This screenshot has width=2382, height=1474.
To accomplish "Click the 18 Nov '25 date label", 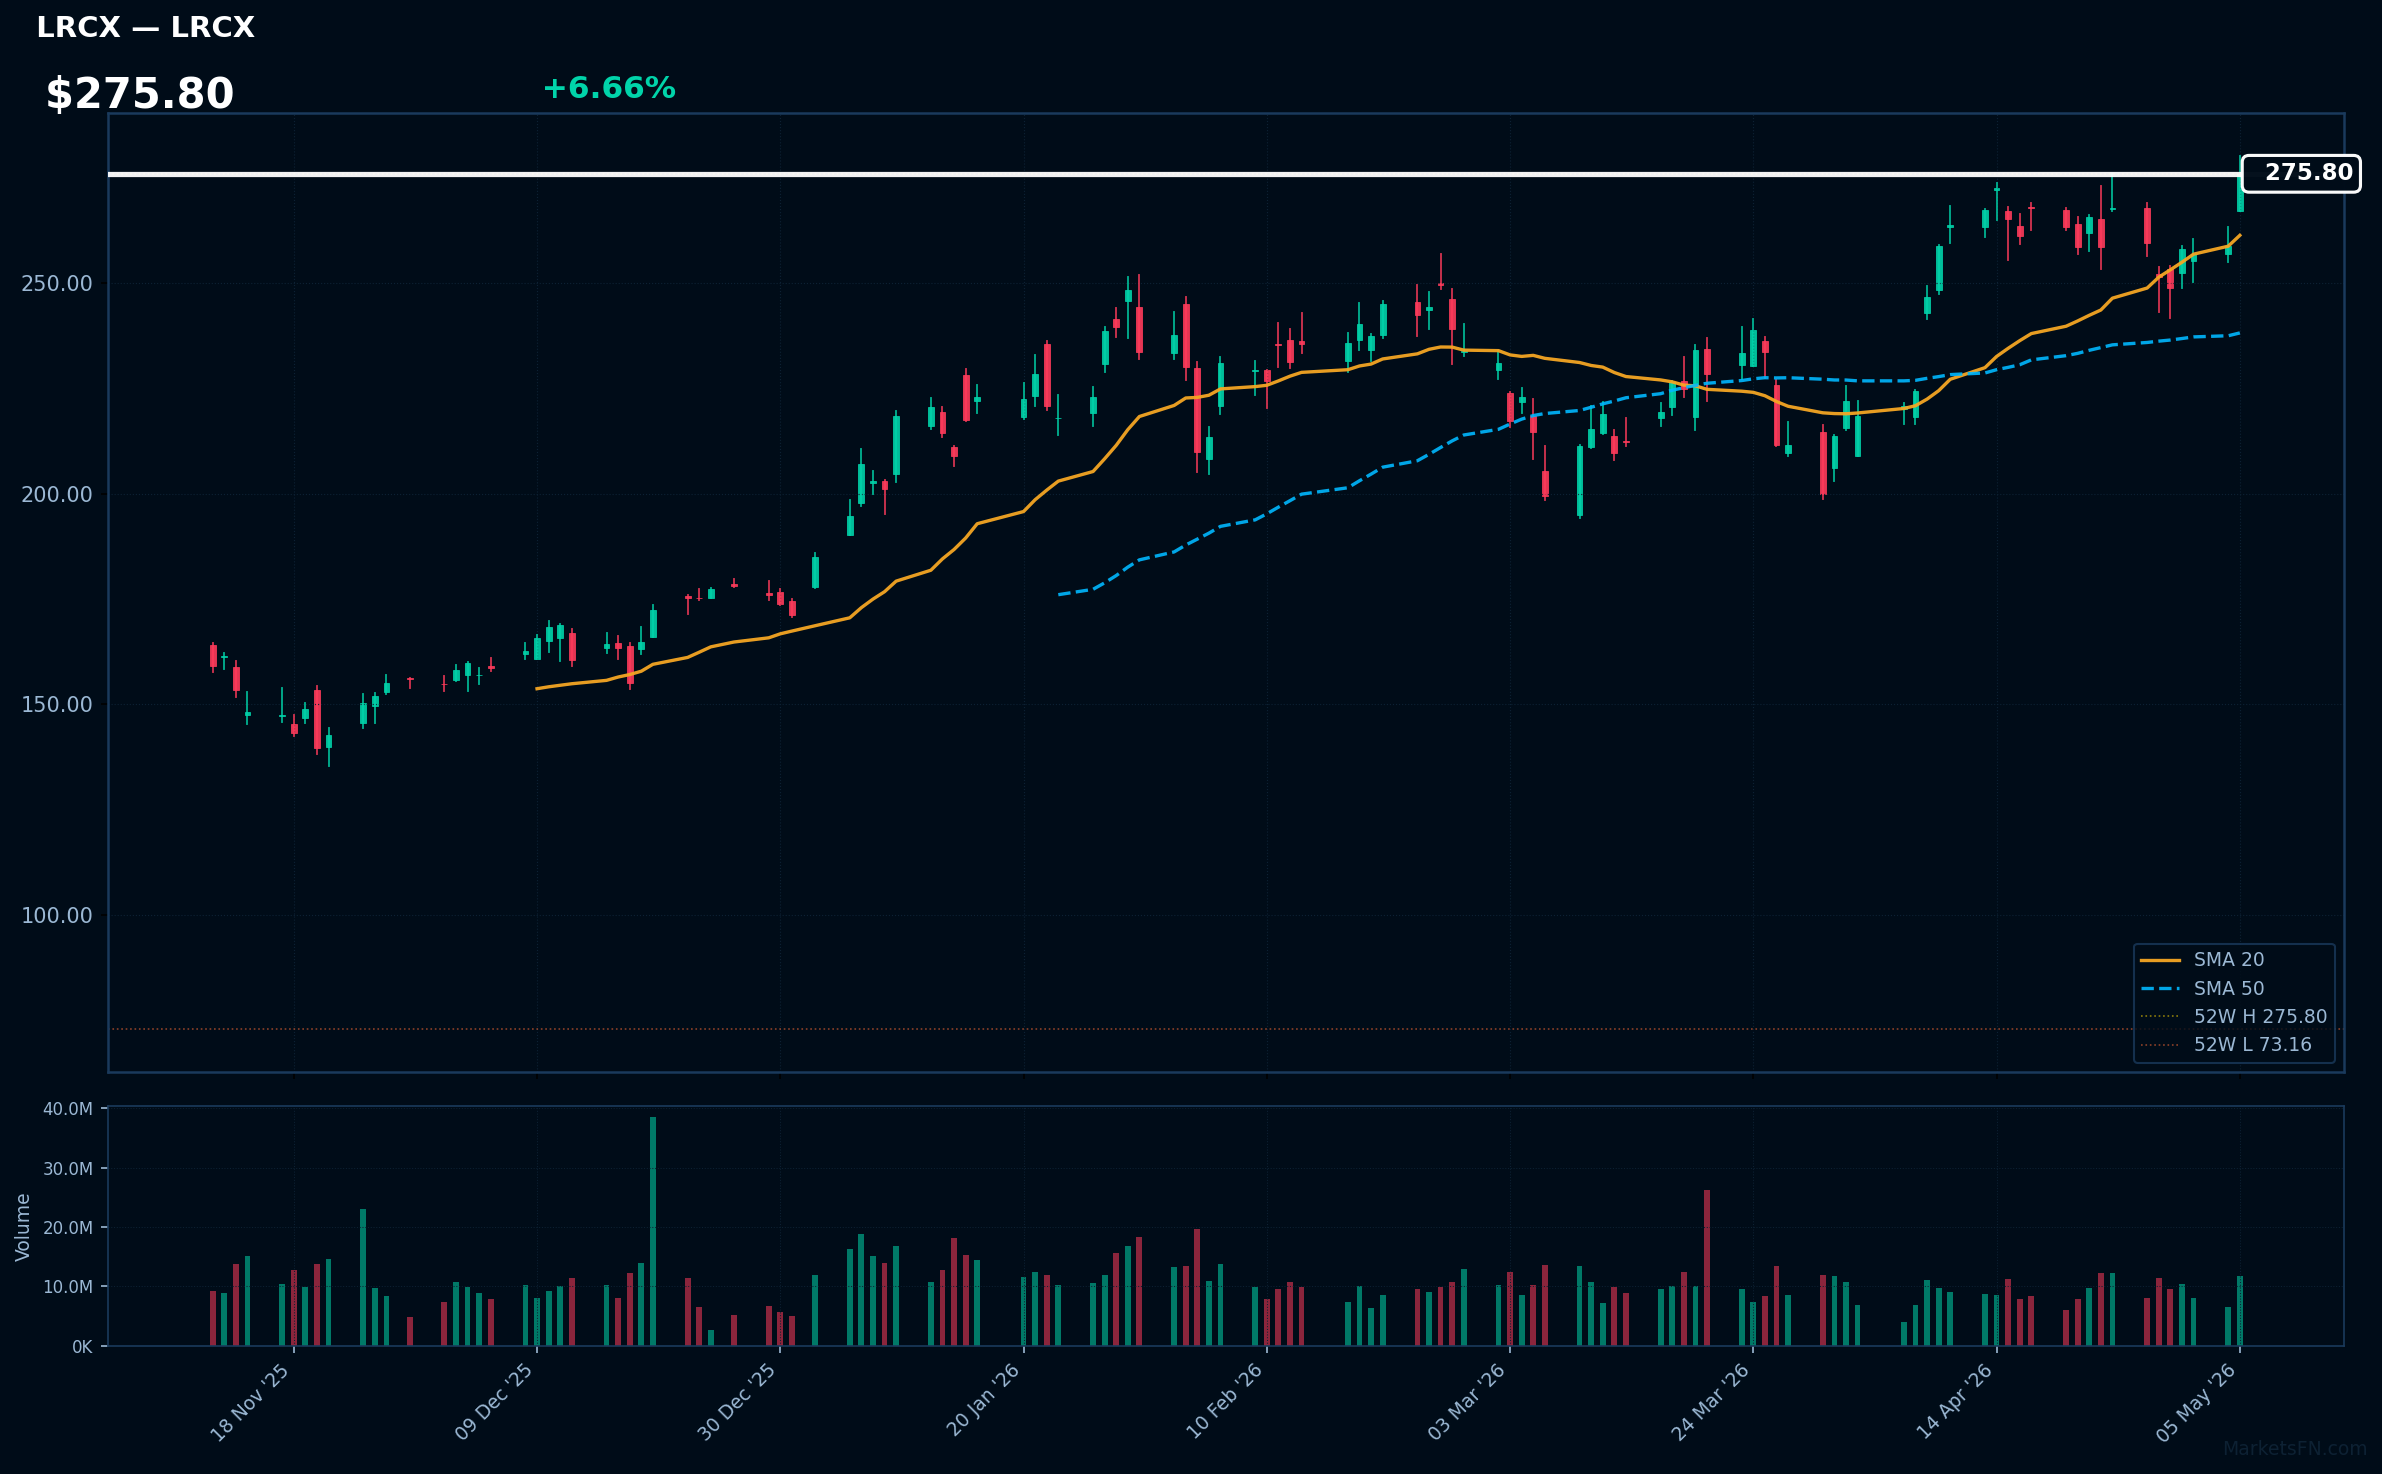I will click(x=250, y=1402).
